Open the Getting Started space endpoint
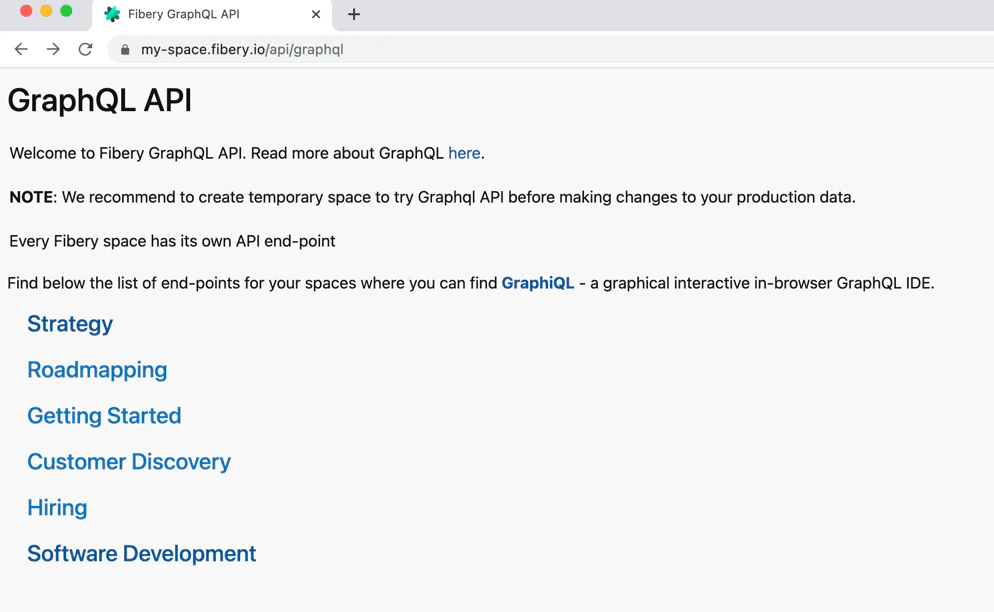Screen dimensions: 994x612 (x=104, y=416)
